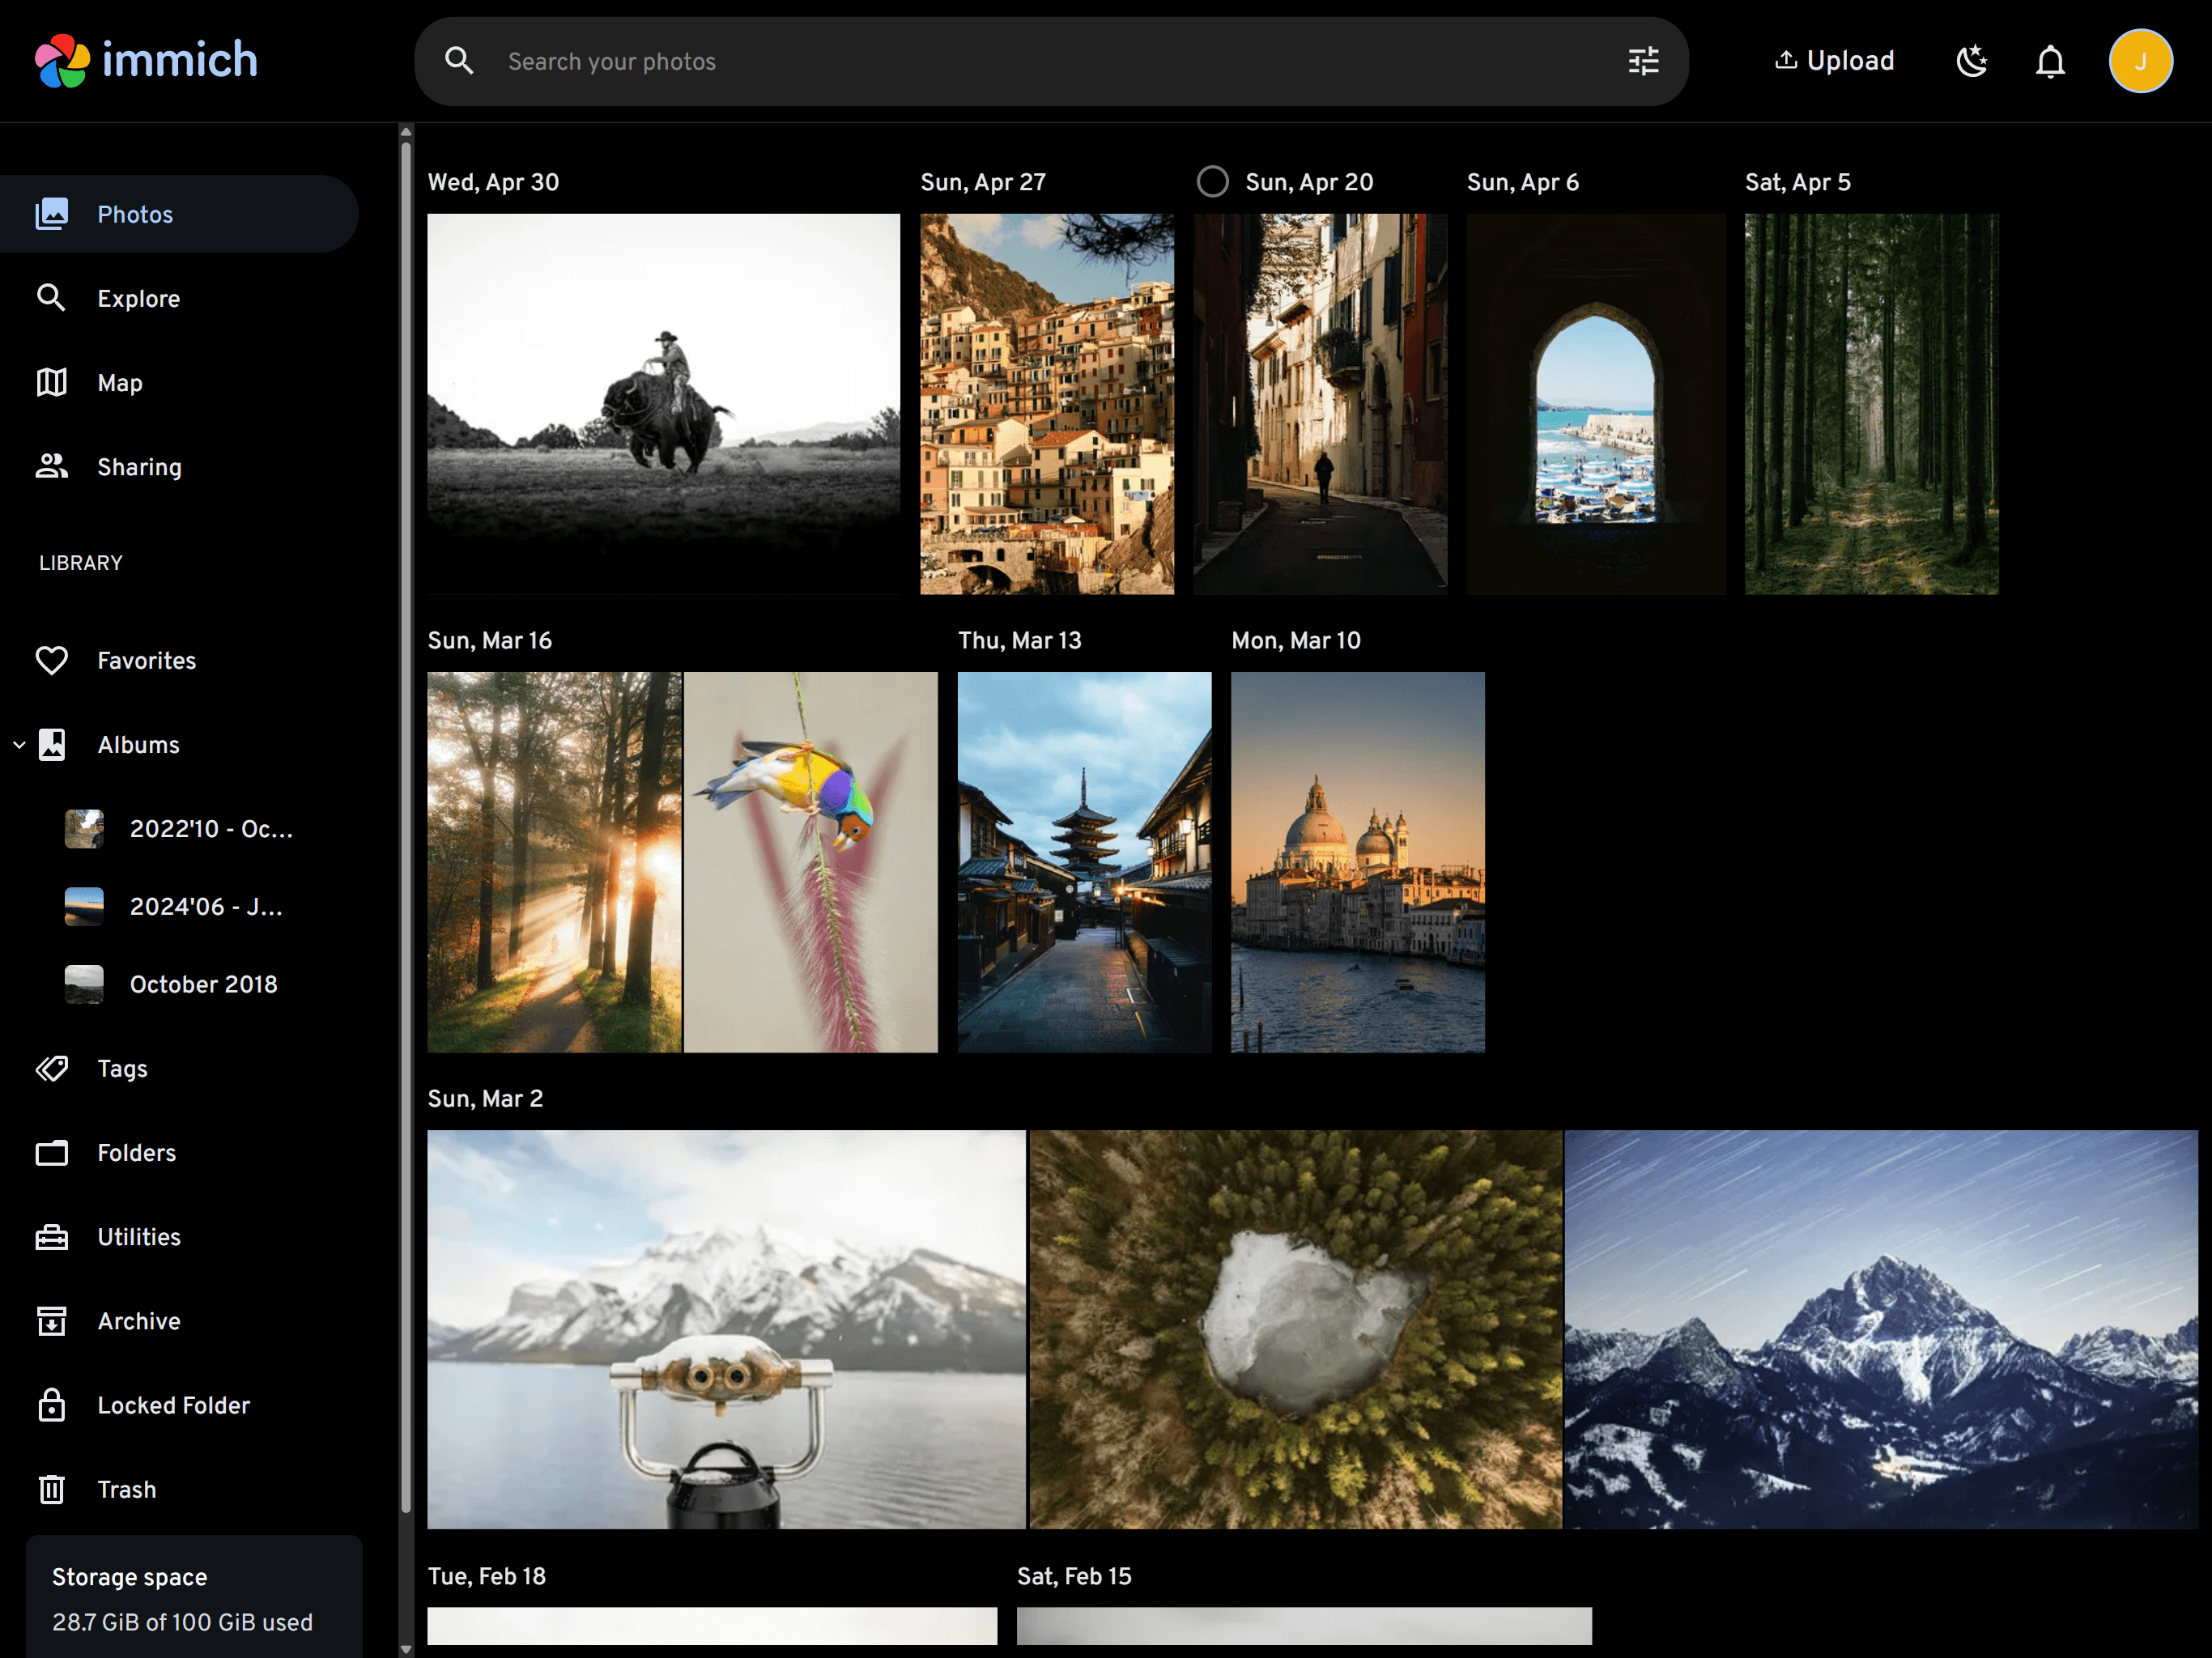Open Map in the sidebar
The image size is (2212, 1658).
[179, 382]
